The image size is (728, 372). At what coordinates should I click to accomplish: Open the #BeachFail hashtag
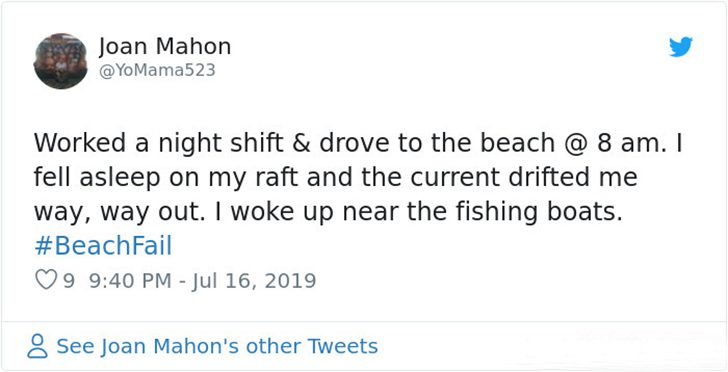103,246
